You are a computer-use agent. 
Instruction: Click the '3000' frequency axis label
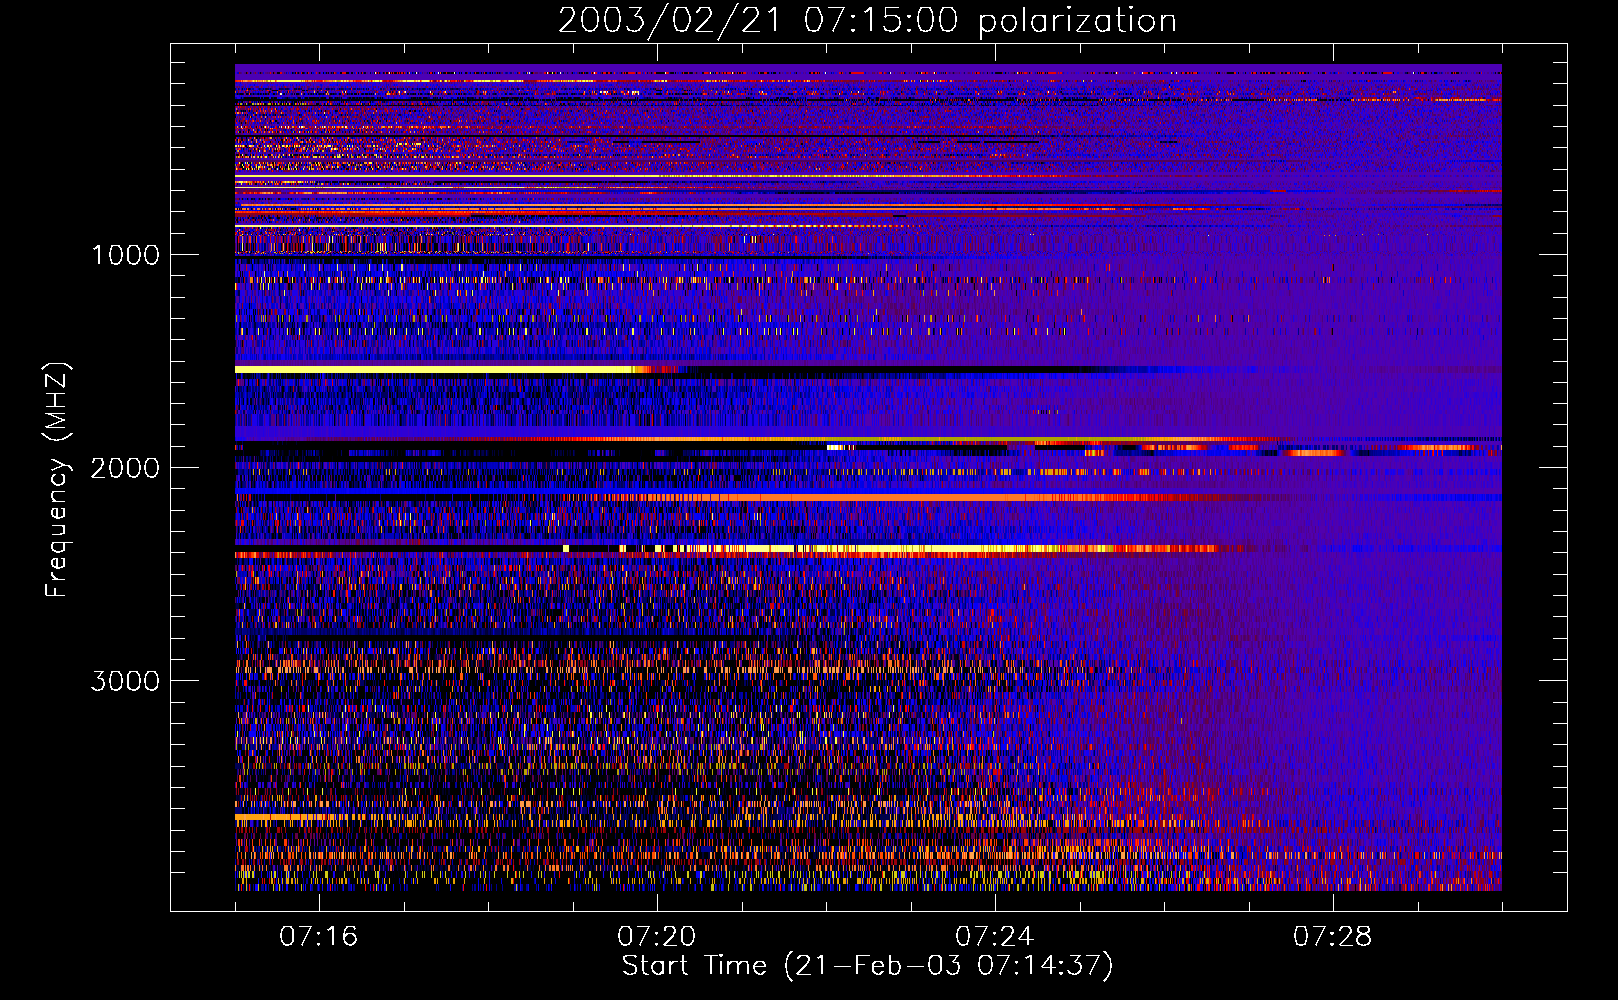(x=125, y=681)
